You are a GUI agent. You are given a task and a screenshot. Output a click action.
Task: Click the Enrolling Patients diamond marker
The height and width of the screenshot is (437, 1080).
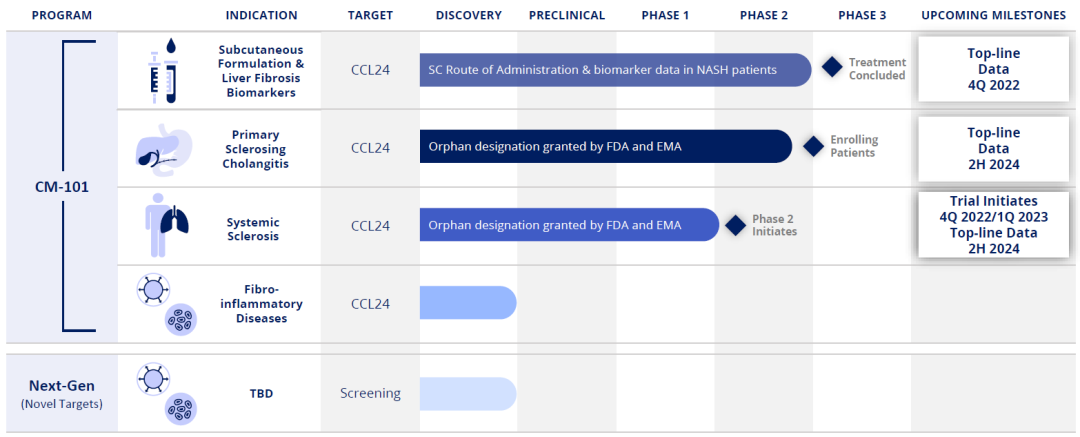pos(813,146)
